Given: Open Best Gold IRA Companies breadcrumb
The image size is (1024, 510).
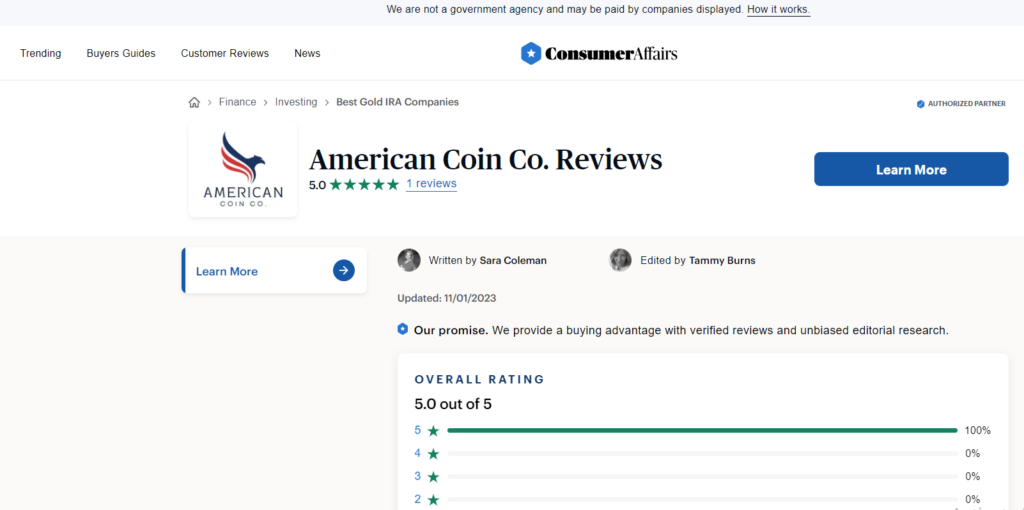Looking at the screenshot, I should [397, 103].
